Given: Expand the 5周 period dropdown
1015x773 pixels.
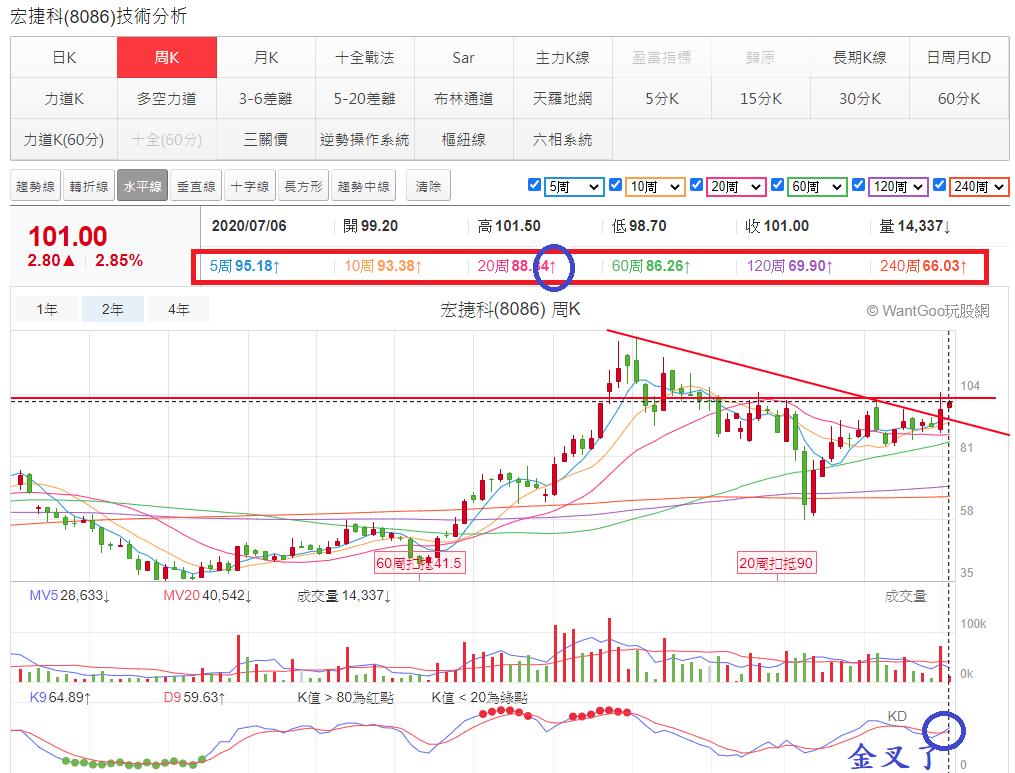Looking at the screenshot, I should [574, 187].
